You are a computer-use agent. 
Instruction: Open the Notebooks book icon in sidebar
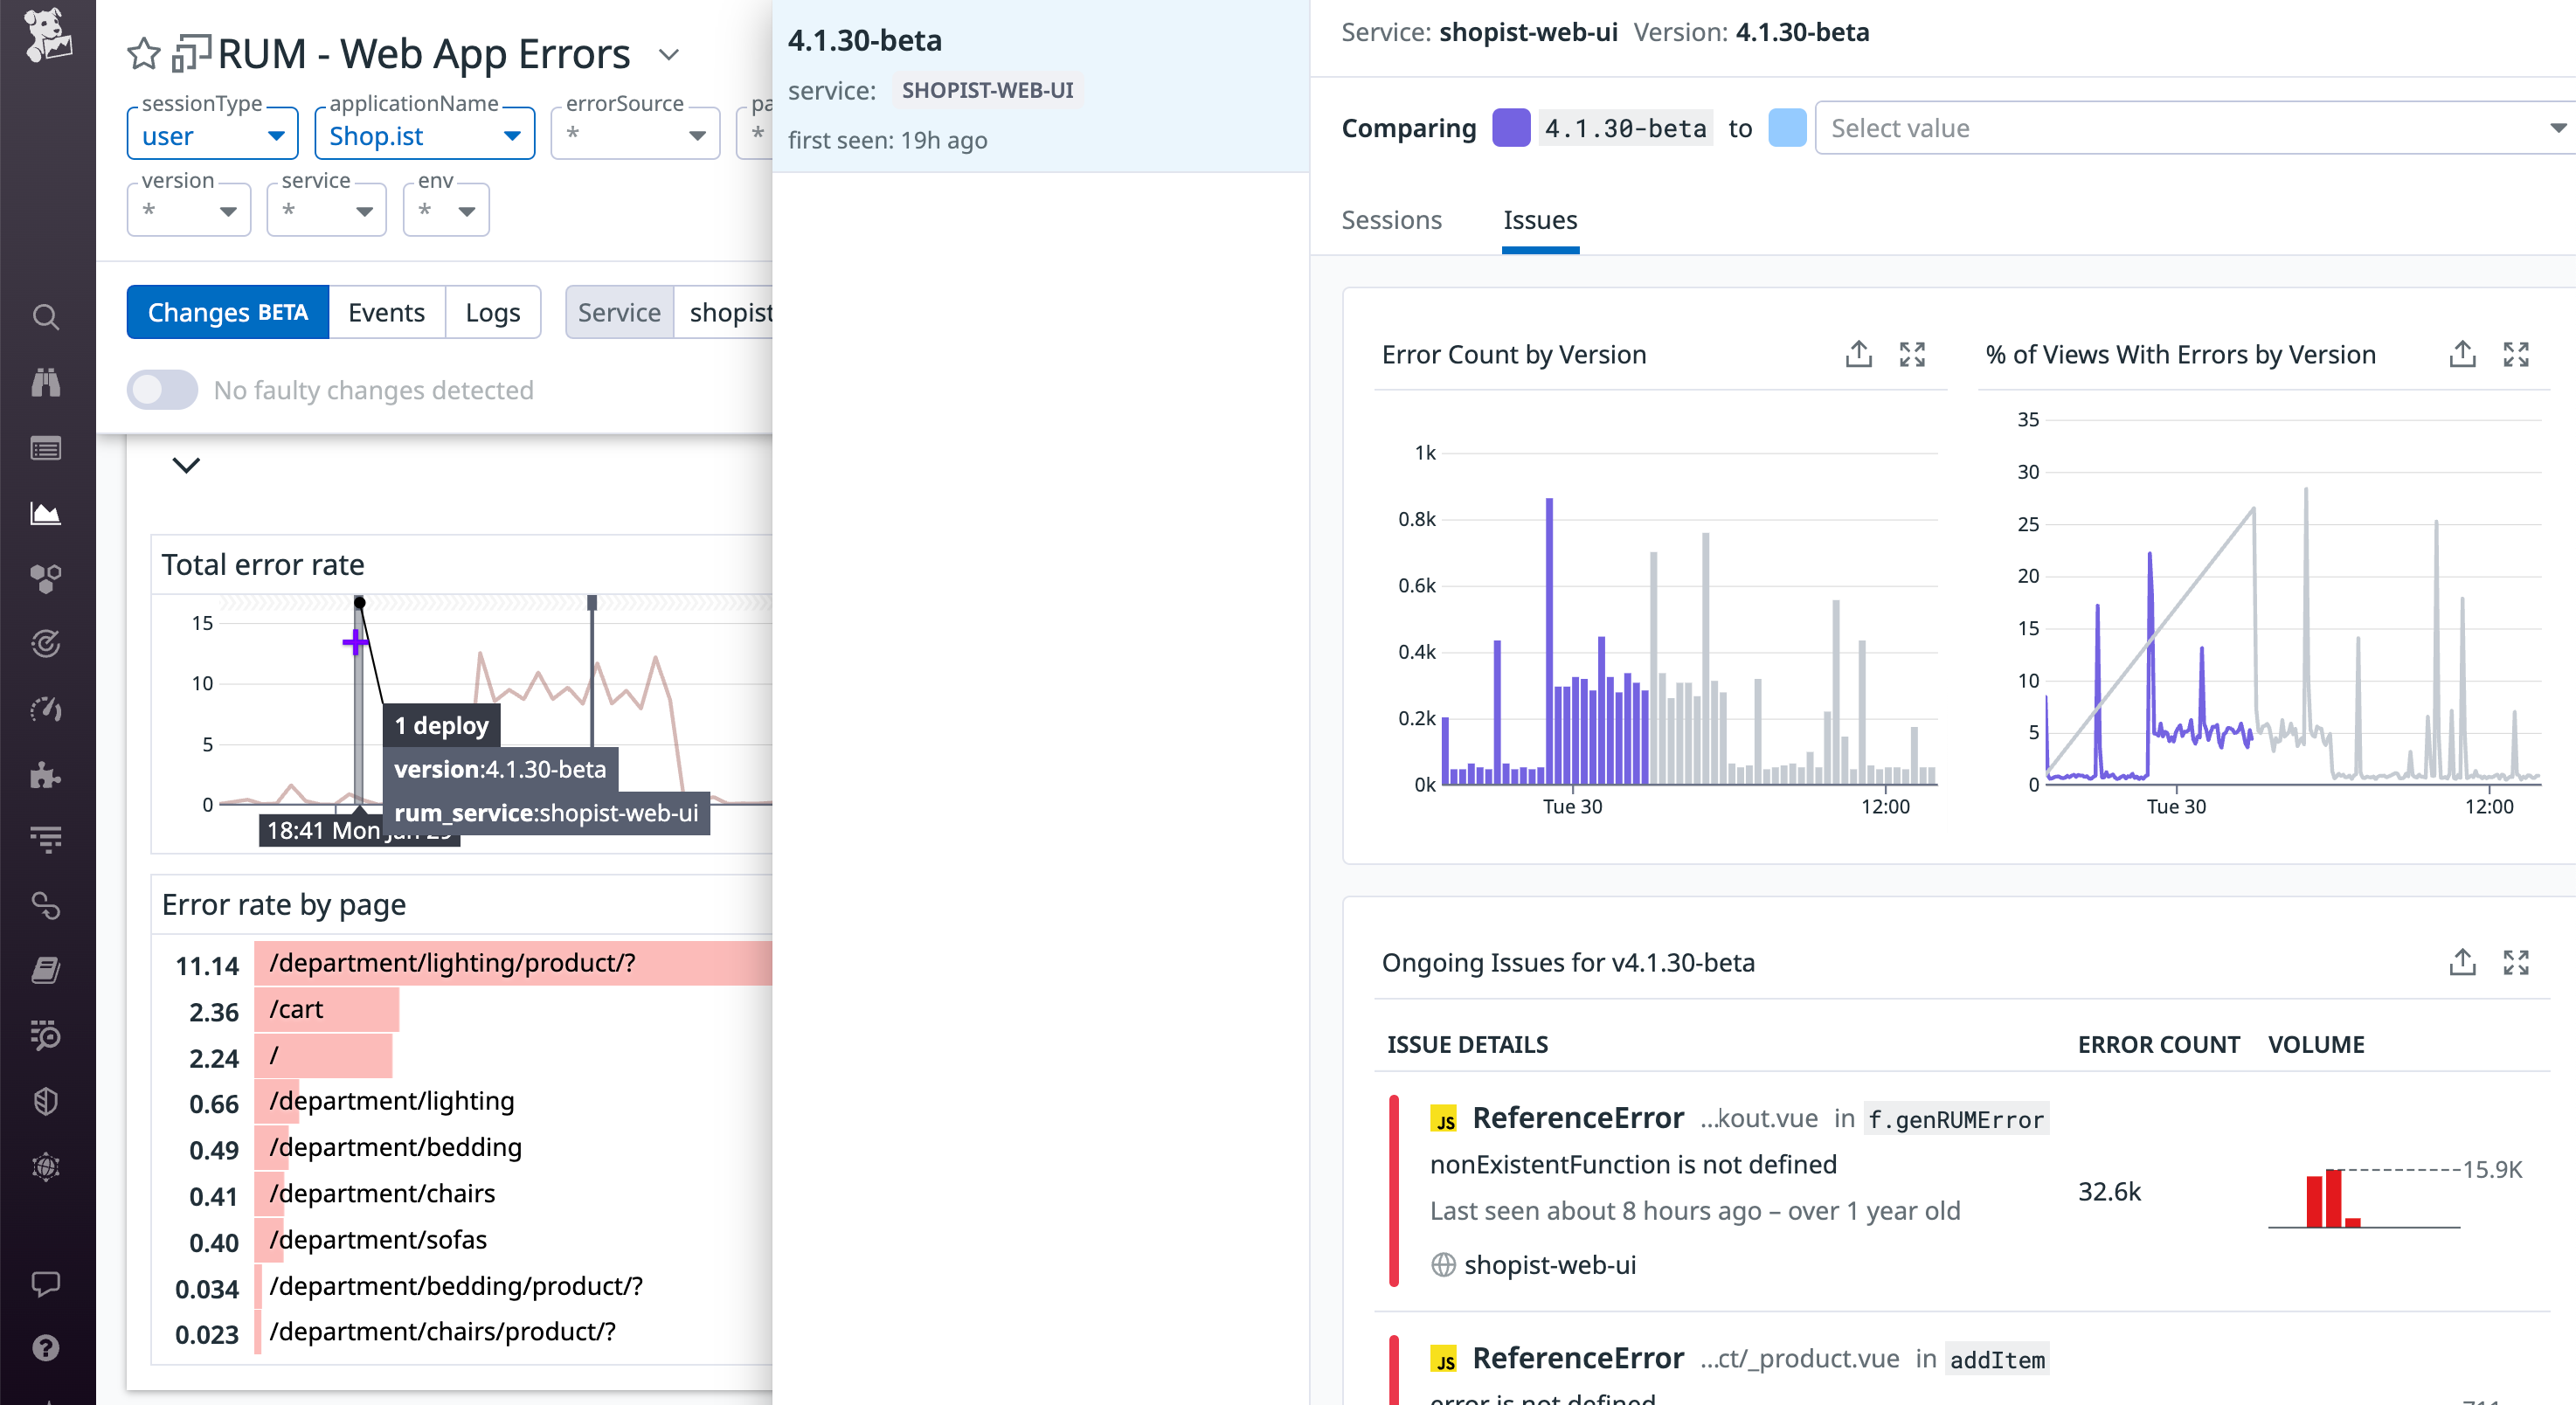(x=46, y=969)
